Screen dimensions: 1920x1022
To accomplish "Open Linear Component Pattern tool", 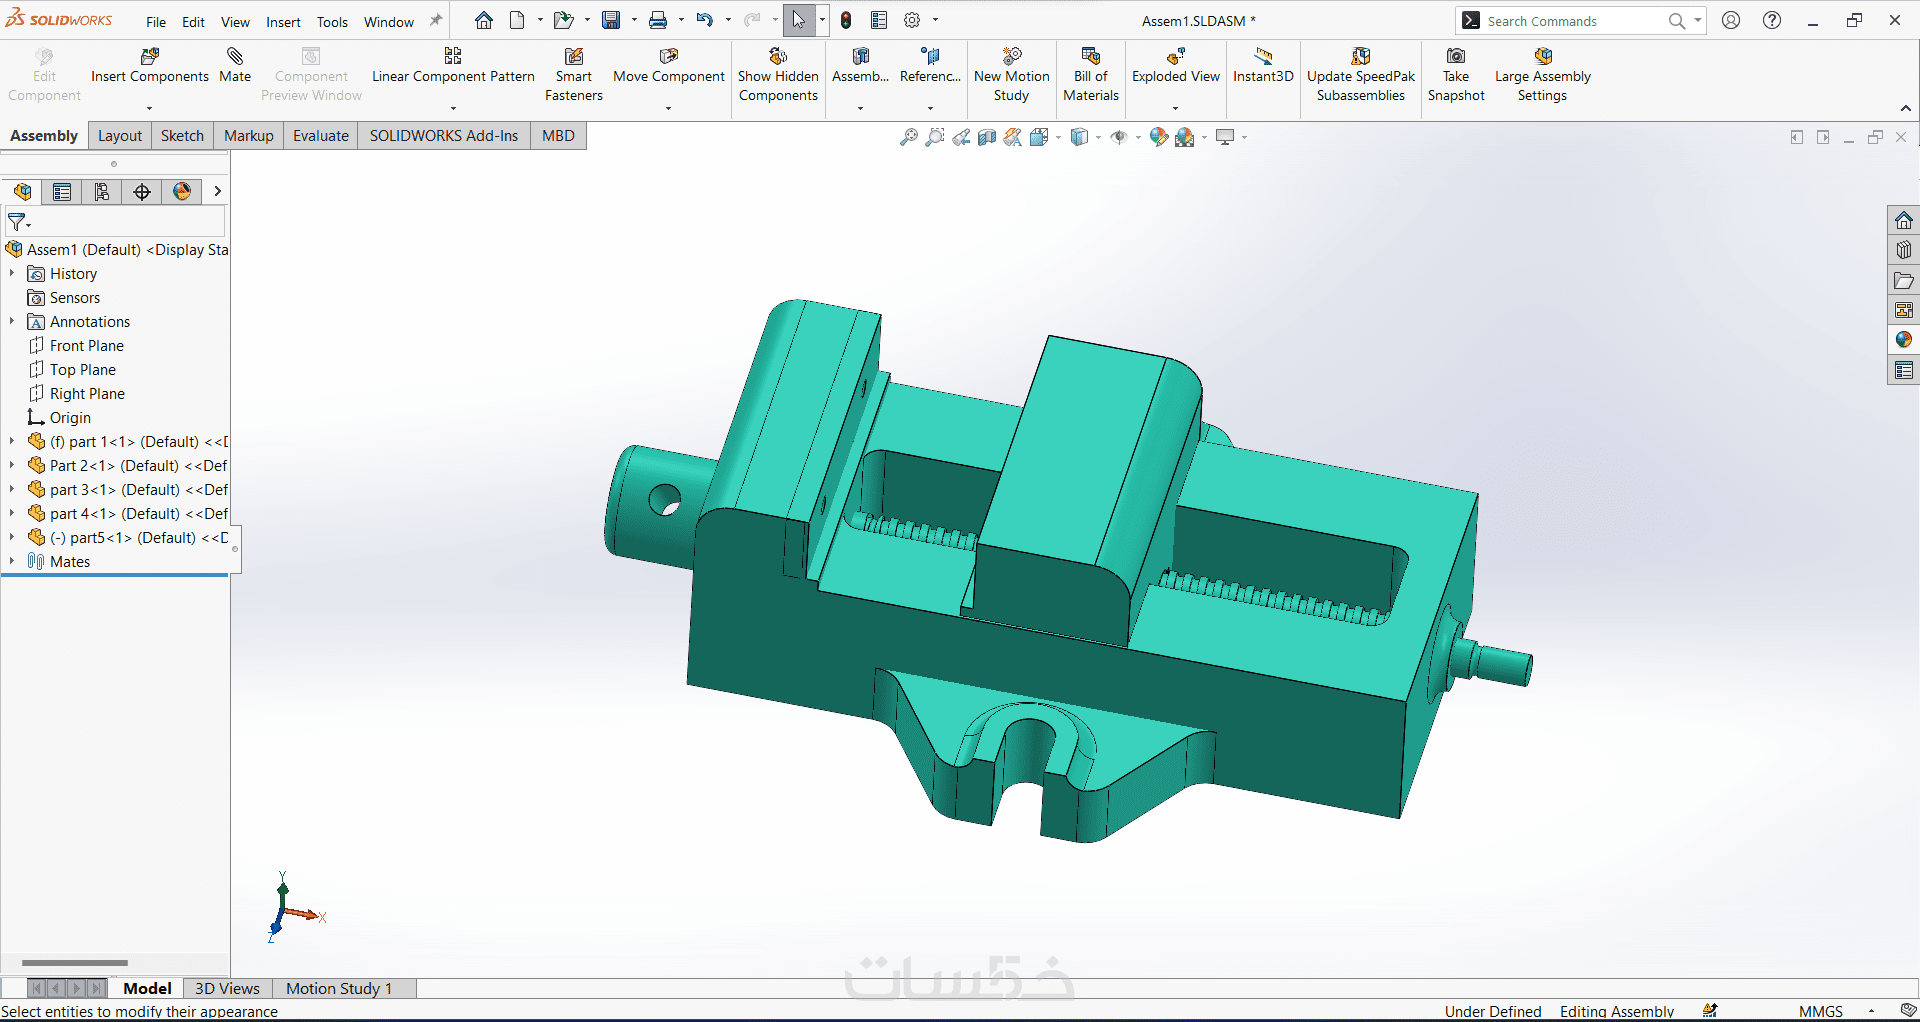I will coord(453,66).
